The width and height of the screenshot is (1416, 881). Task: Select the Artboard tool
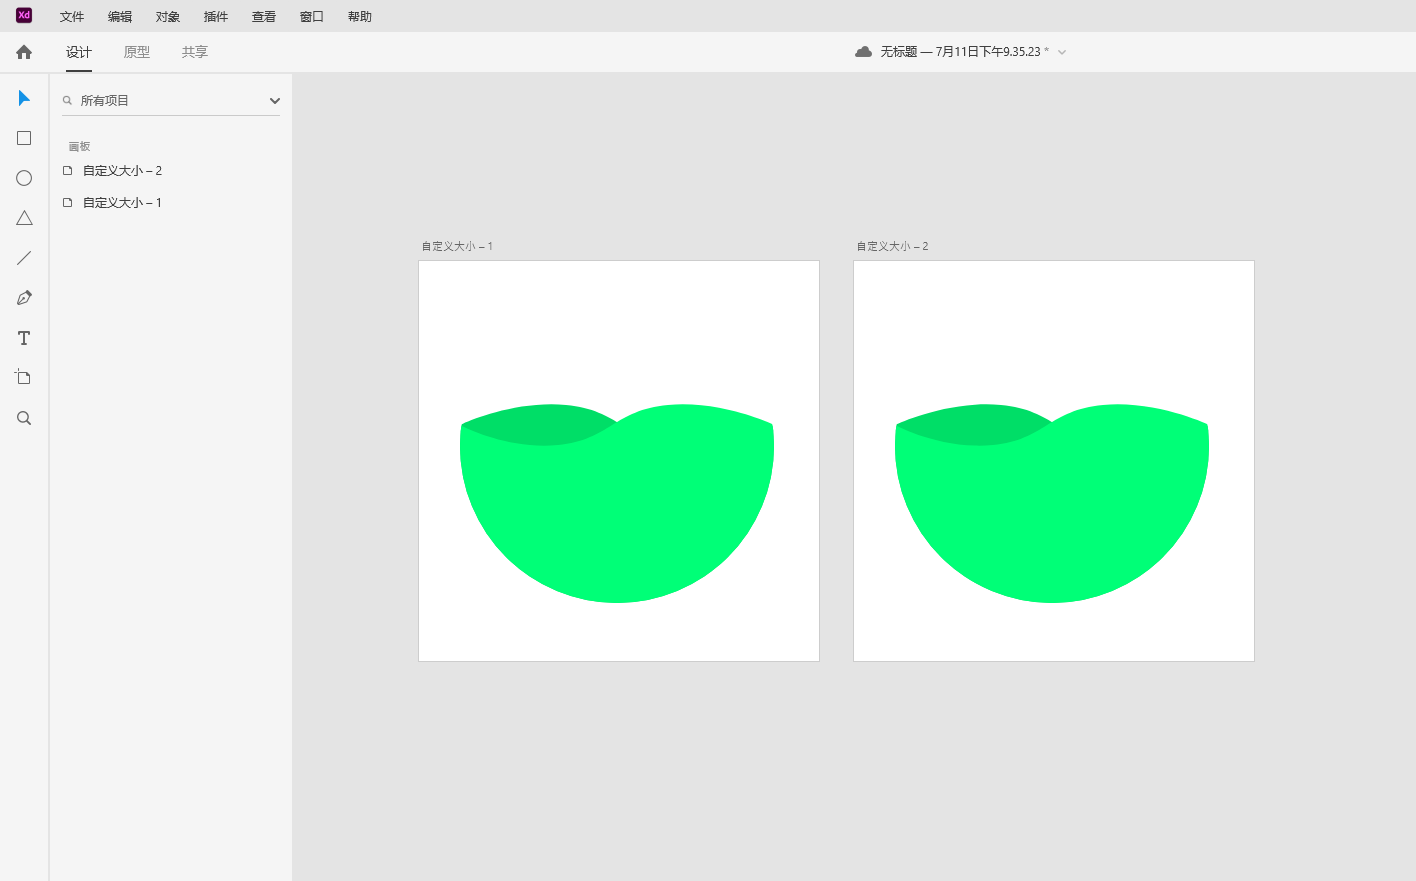23,377
